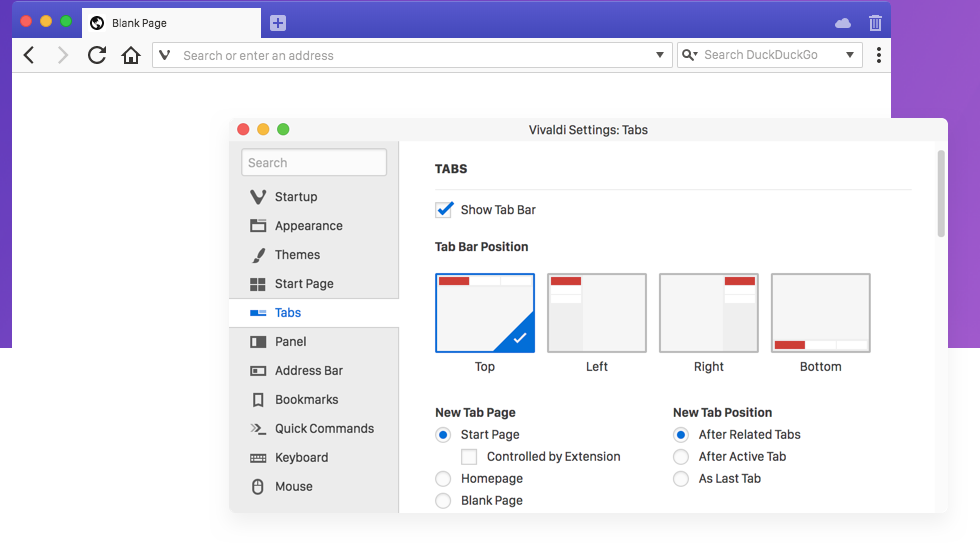Open the Keyboard settings section
This screenshot has width=980, height=551.
(x=314, y=458)
